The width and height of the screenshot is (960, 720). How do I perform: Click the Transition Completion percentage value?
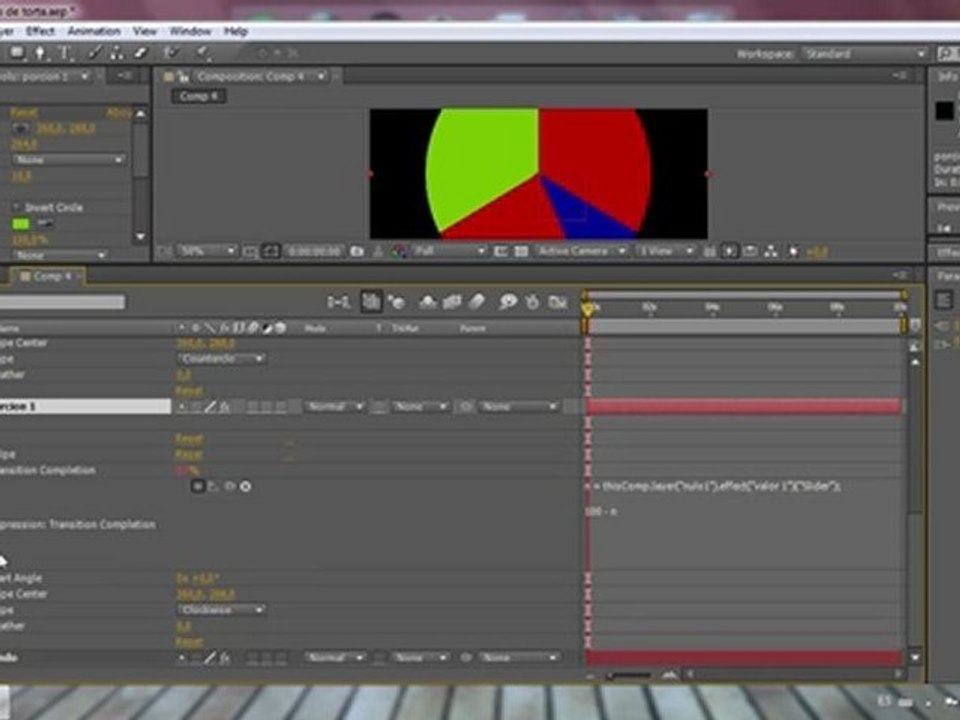tap(187, 470)
